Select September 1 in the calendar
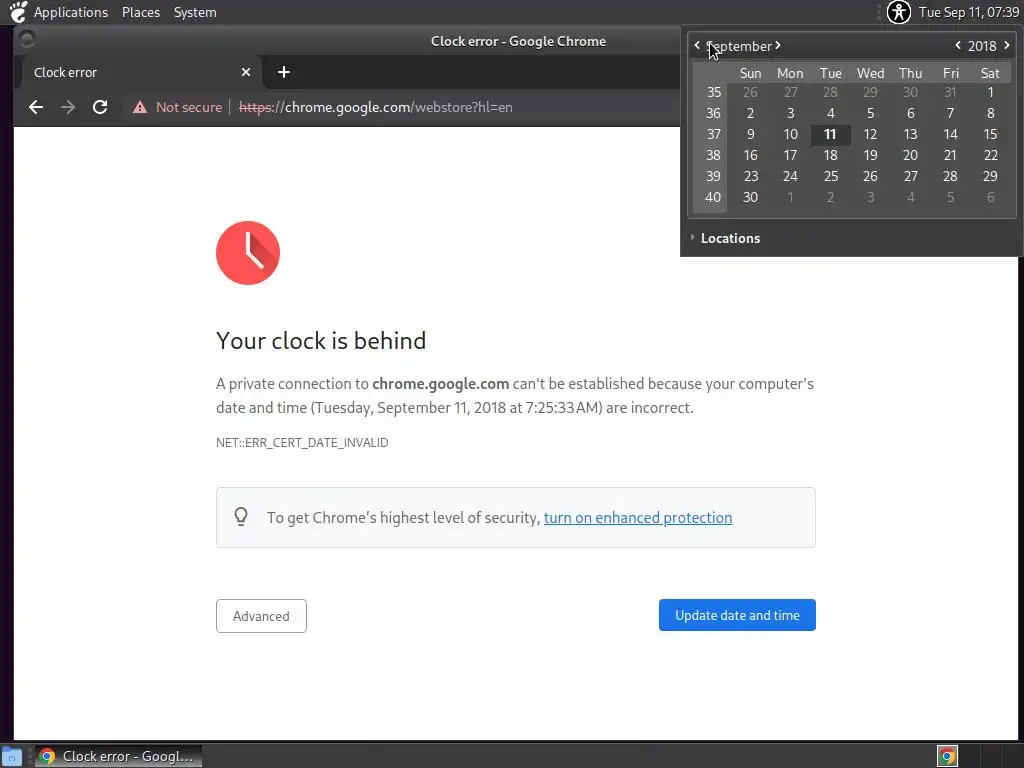 990,92
